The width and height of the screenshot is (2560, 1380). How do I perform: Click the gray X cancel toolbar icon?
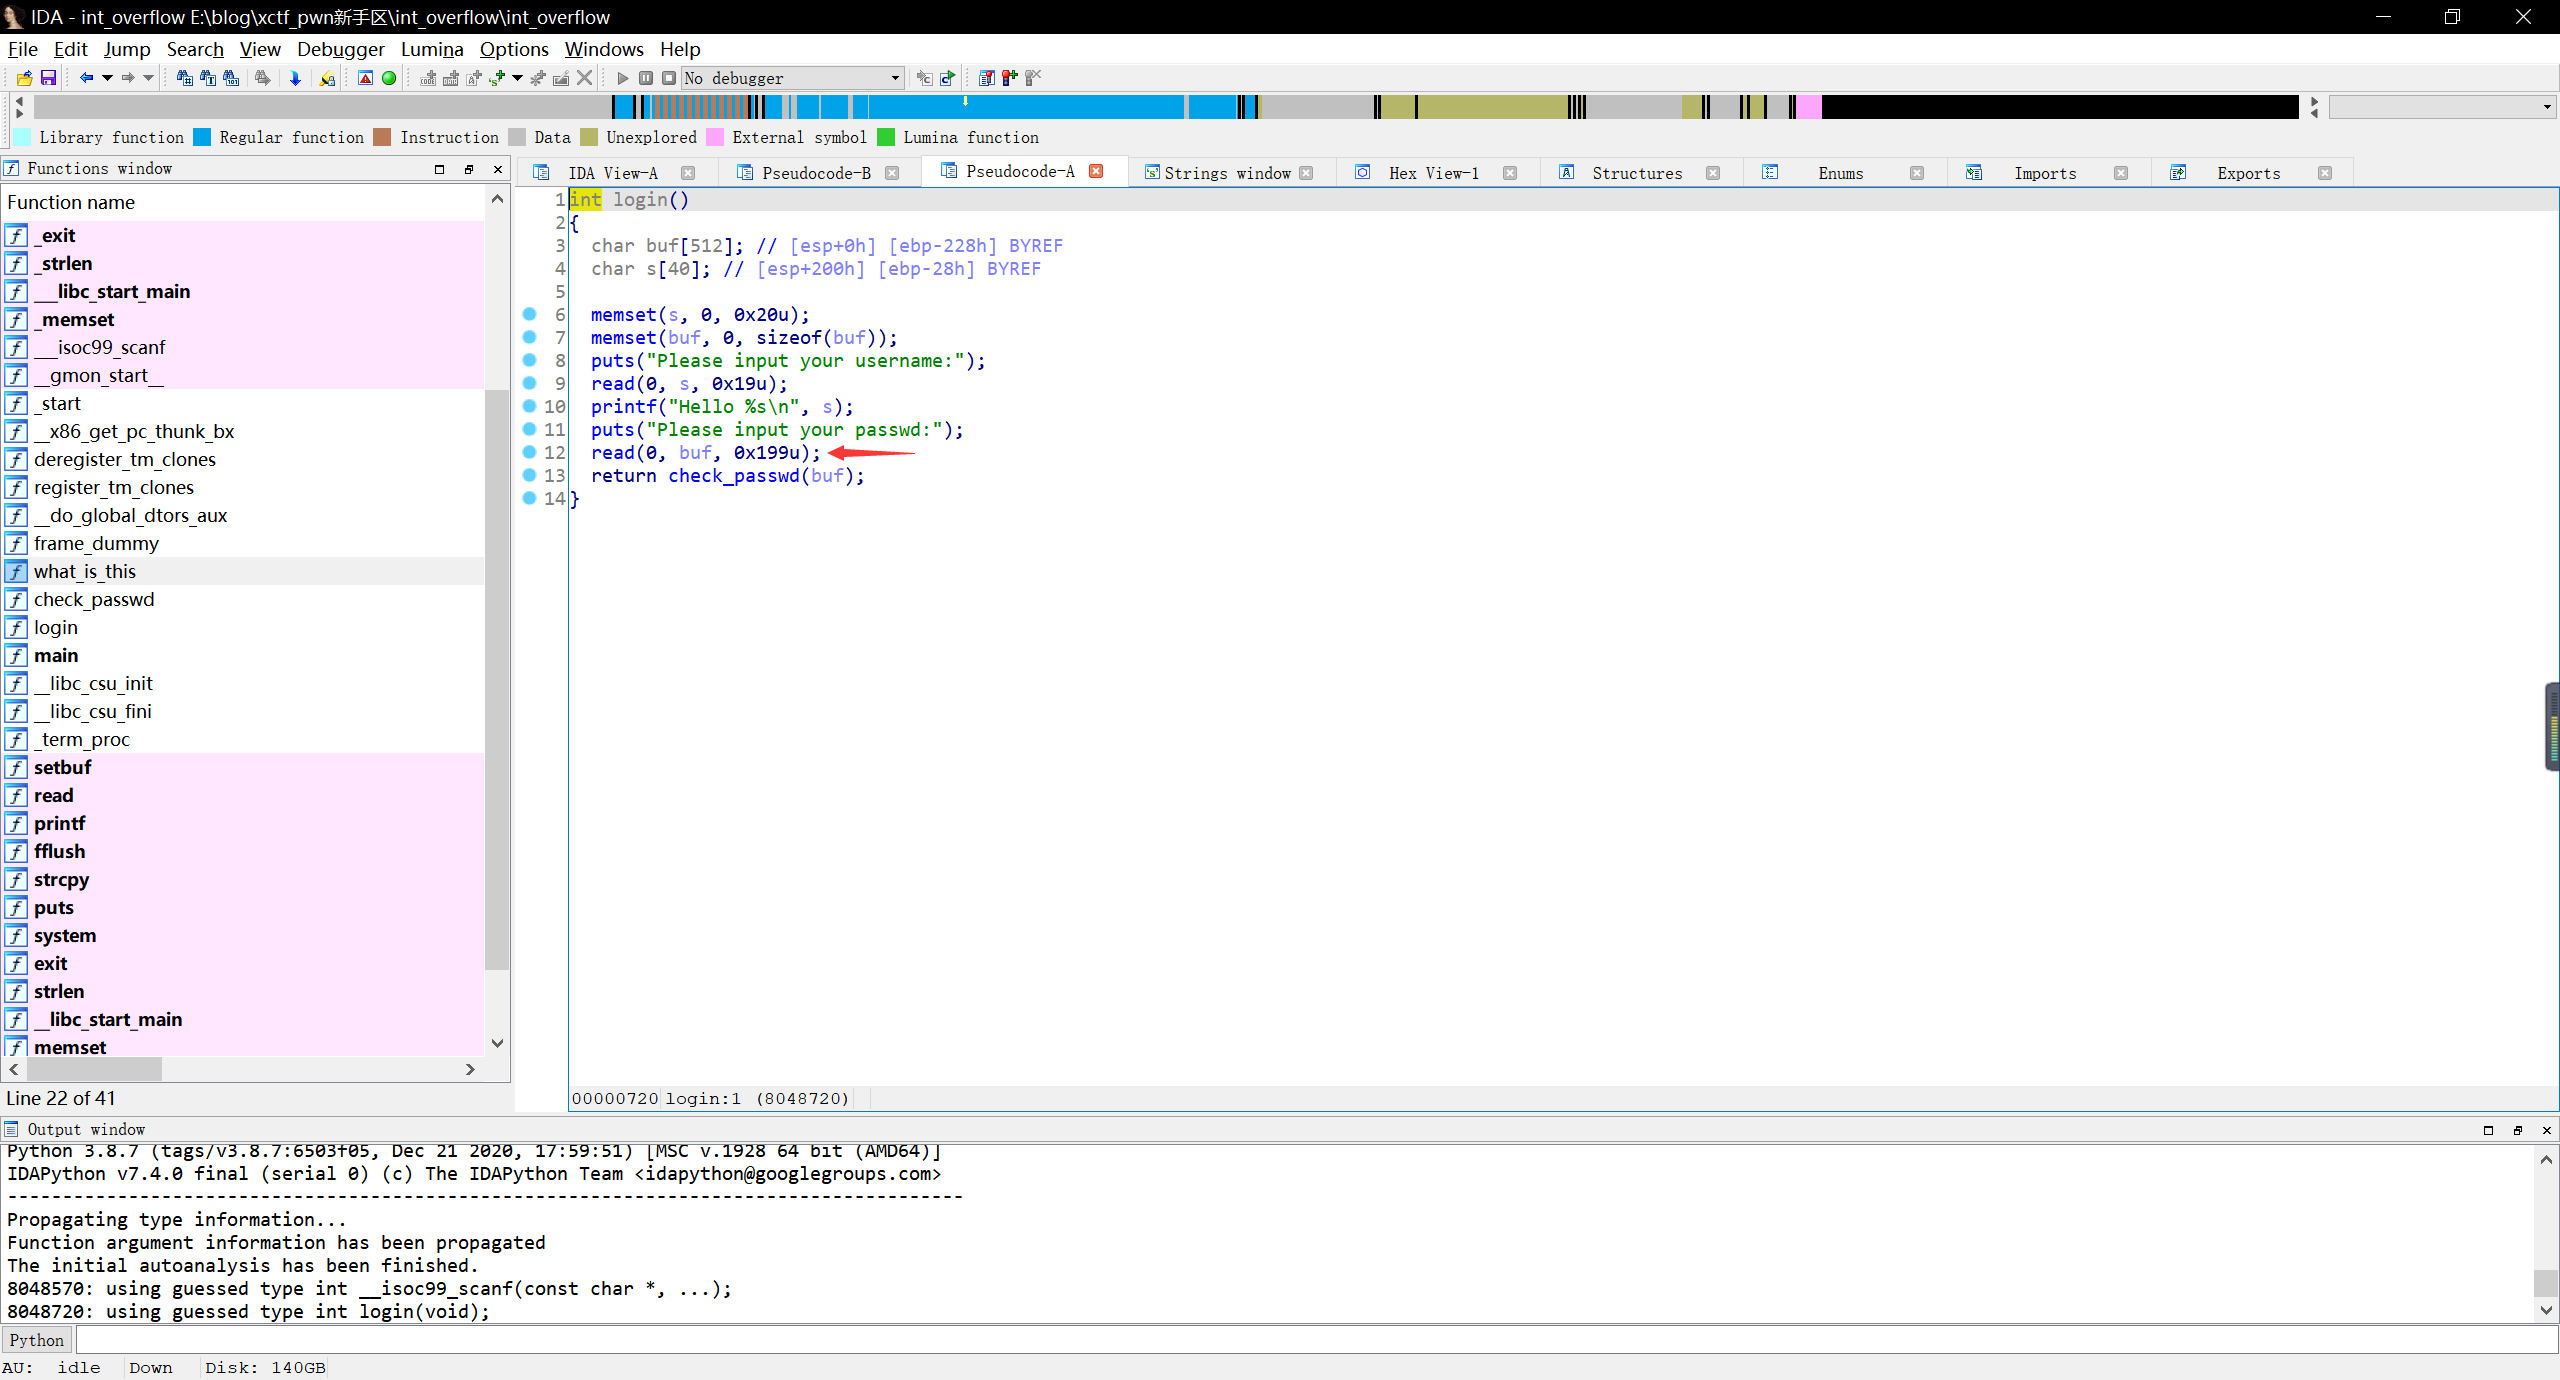(x=585, y=77)
